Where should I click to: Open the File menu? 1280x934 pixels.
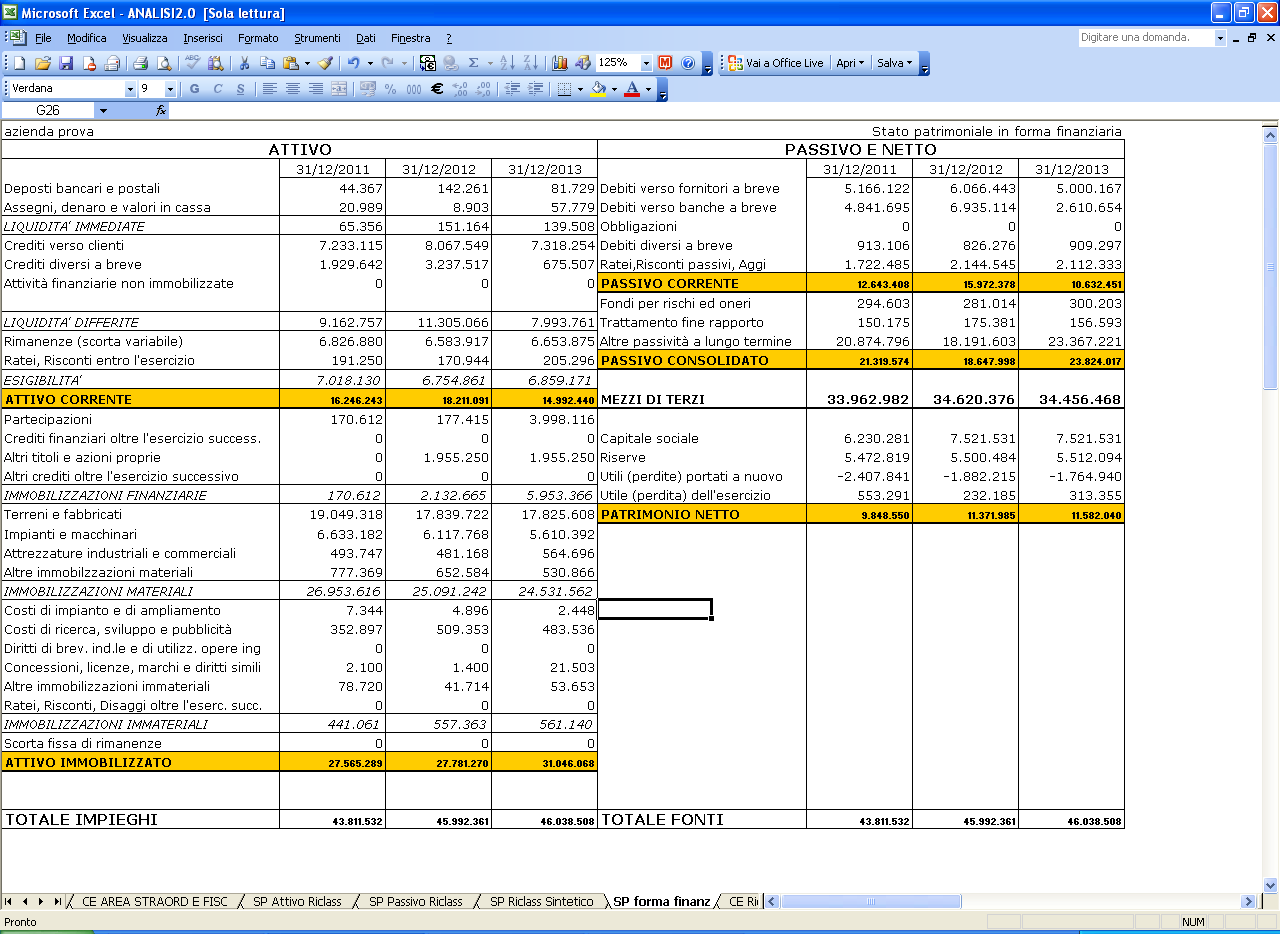(x=43, y=38)
